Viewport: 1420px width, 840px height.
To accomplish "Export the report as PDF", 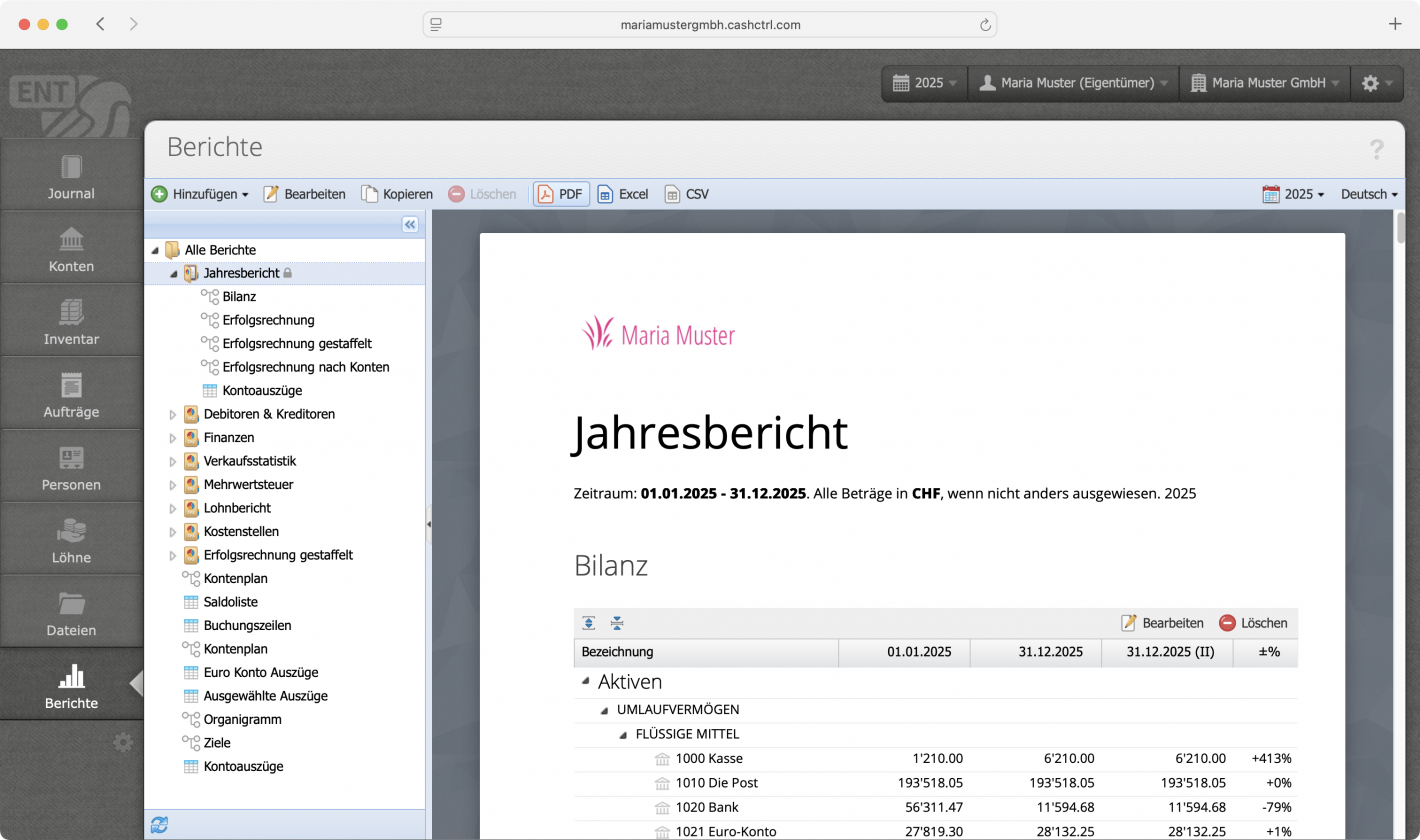I will click(x=560, y=194).
